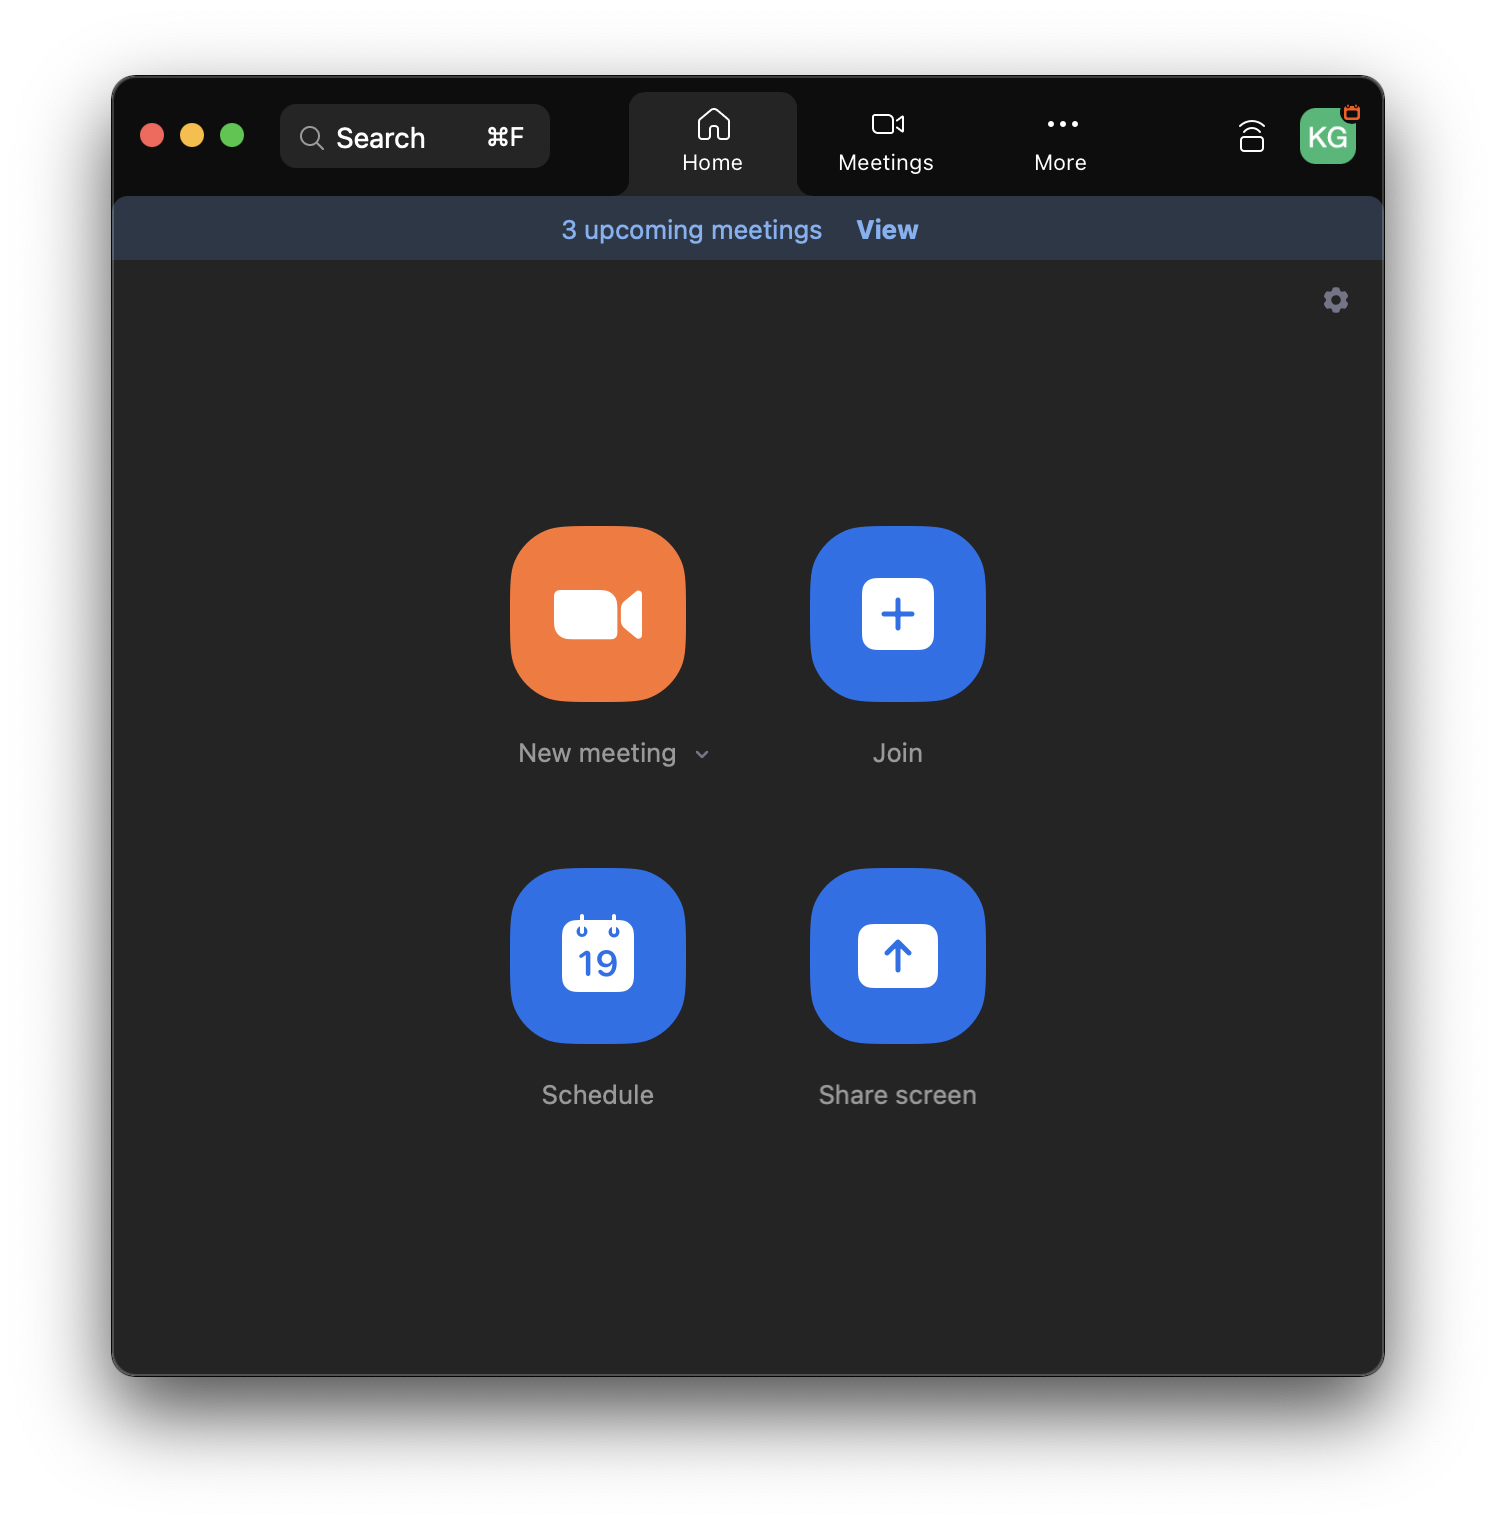Click the View link in the banner
This screenshot has height=1524, width=1496.
(x=887, y=230)
